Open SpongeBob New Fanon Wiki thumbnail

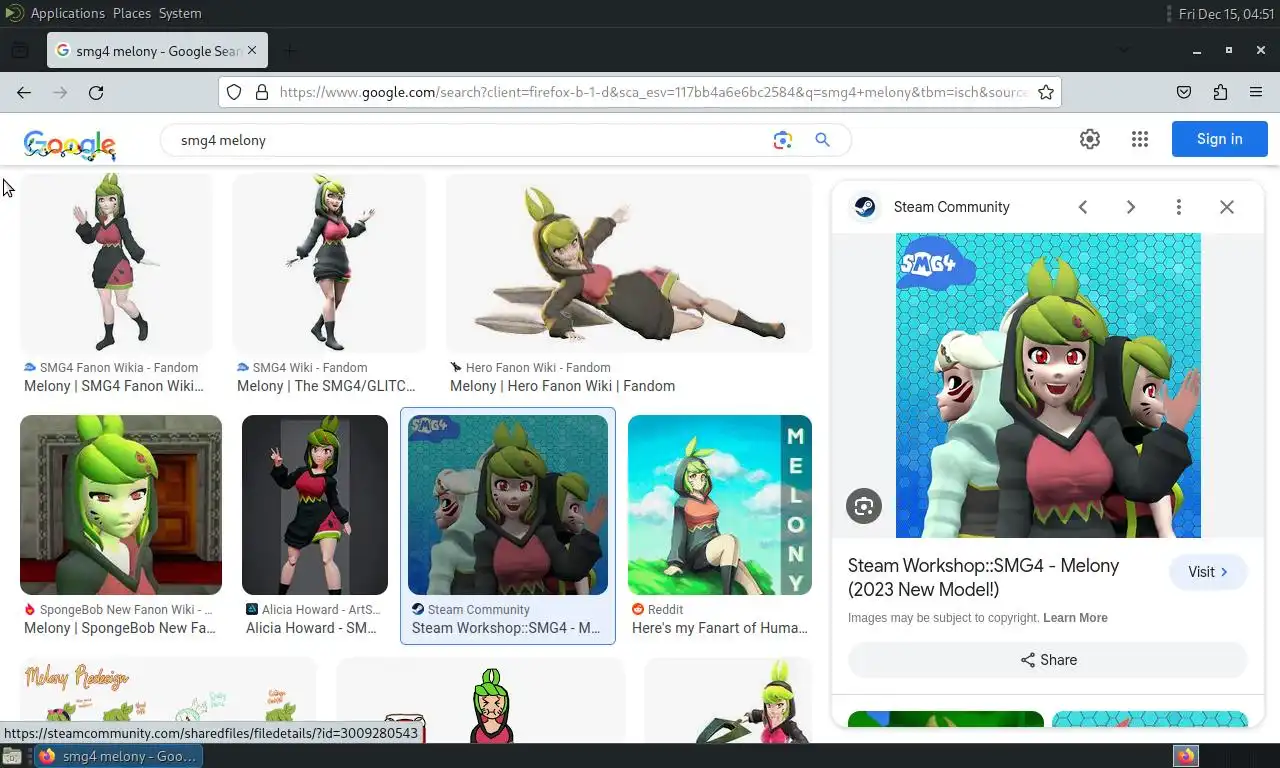coord(121,505)
